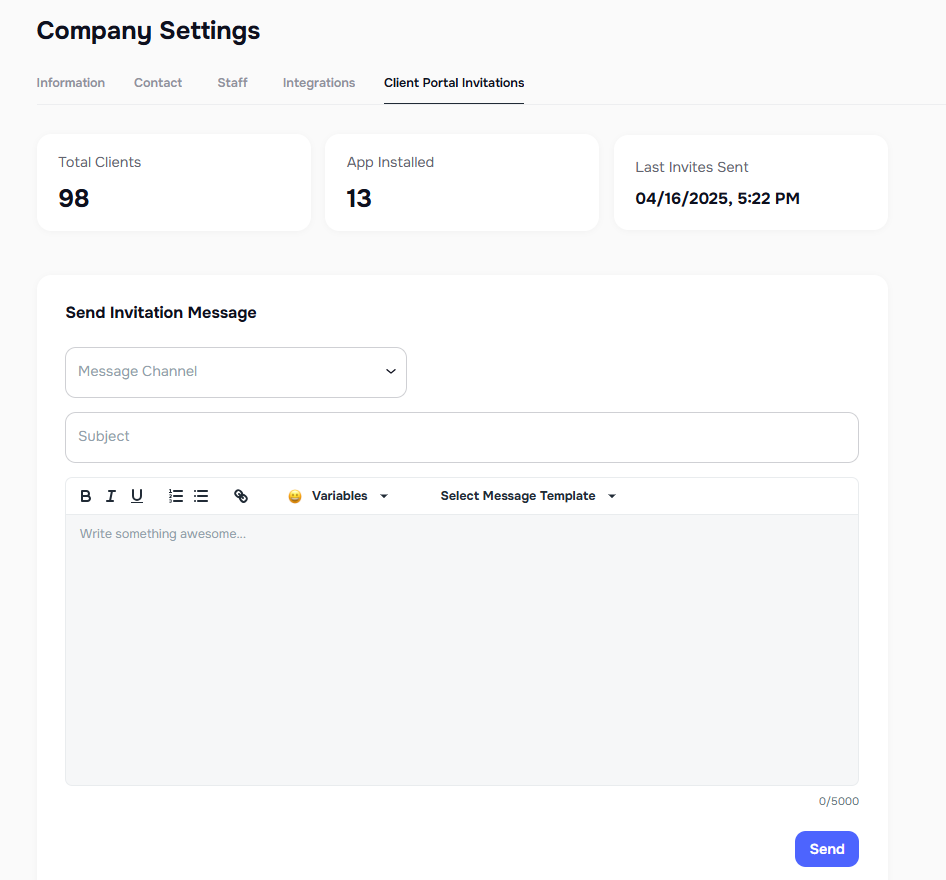Apply bold formatting in the message editor
This screenshot has height=880, width=946.
click(85, 495)
